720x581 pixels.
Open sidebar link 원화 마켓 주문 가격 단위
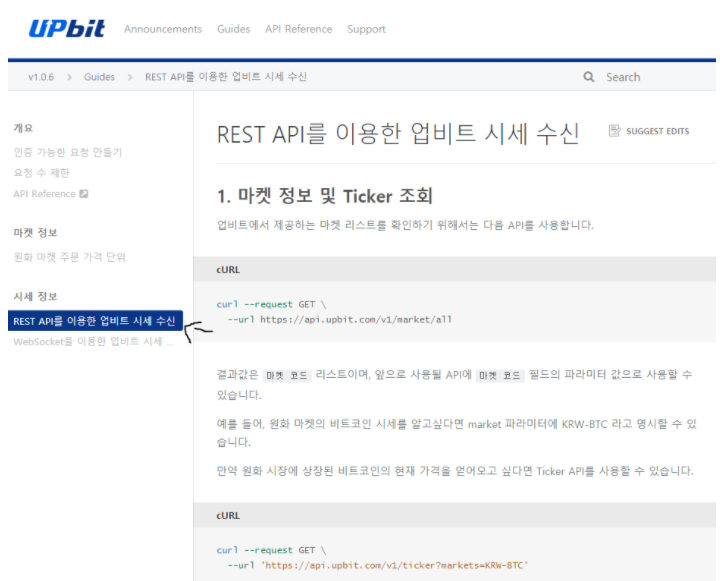[69, 257]
